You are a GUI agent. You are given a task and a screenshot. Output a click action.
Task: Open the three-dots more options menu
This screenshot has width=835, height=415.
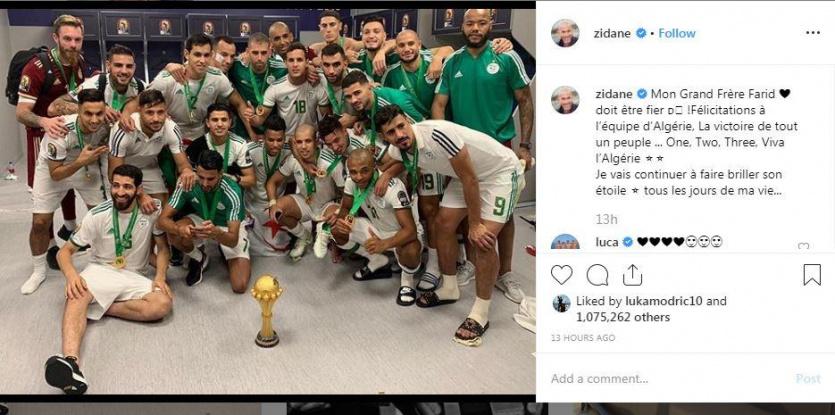click(813, 33)
